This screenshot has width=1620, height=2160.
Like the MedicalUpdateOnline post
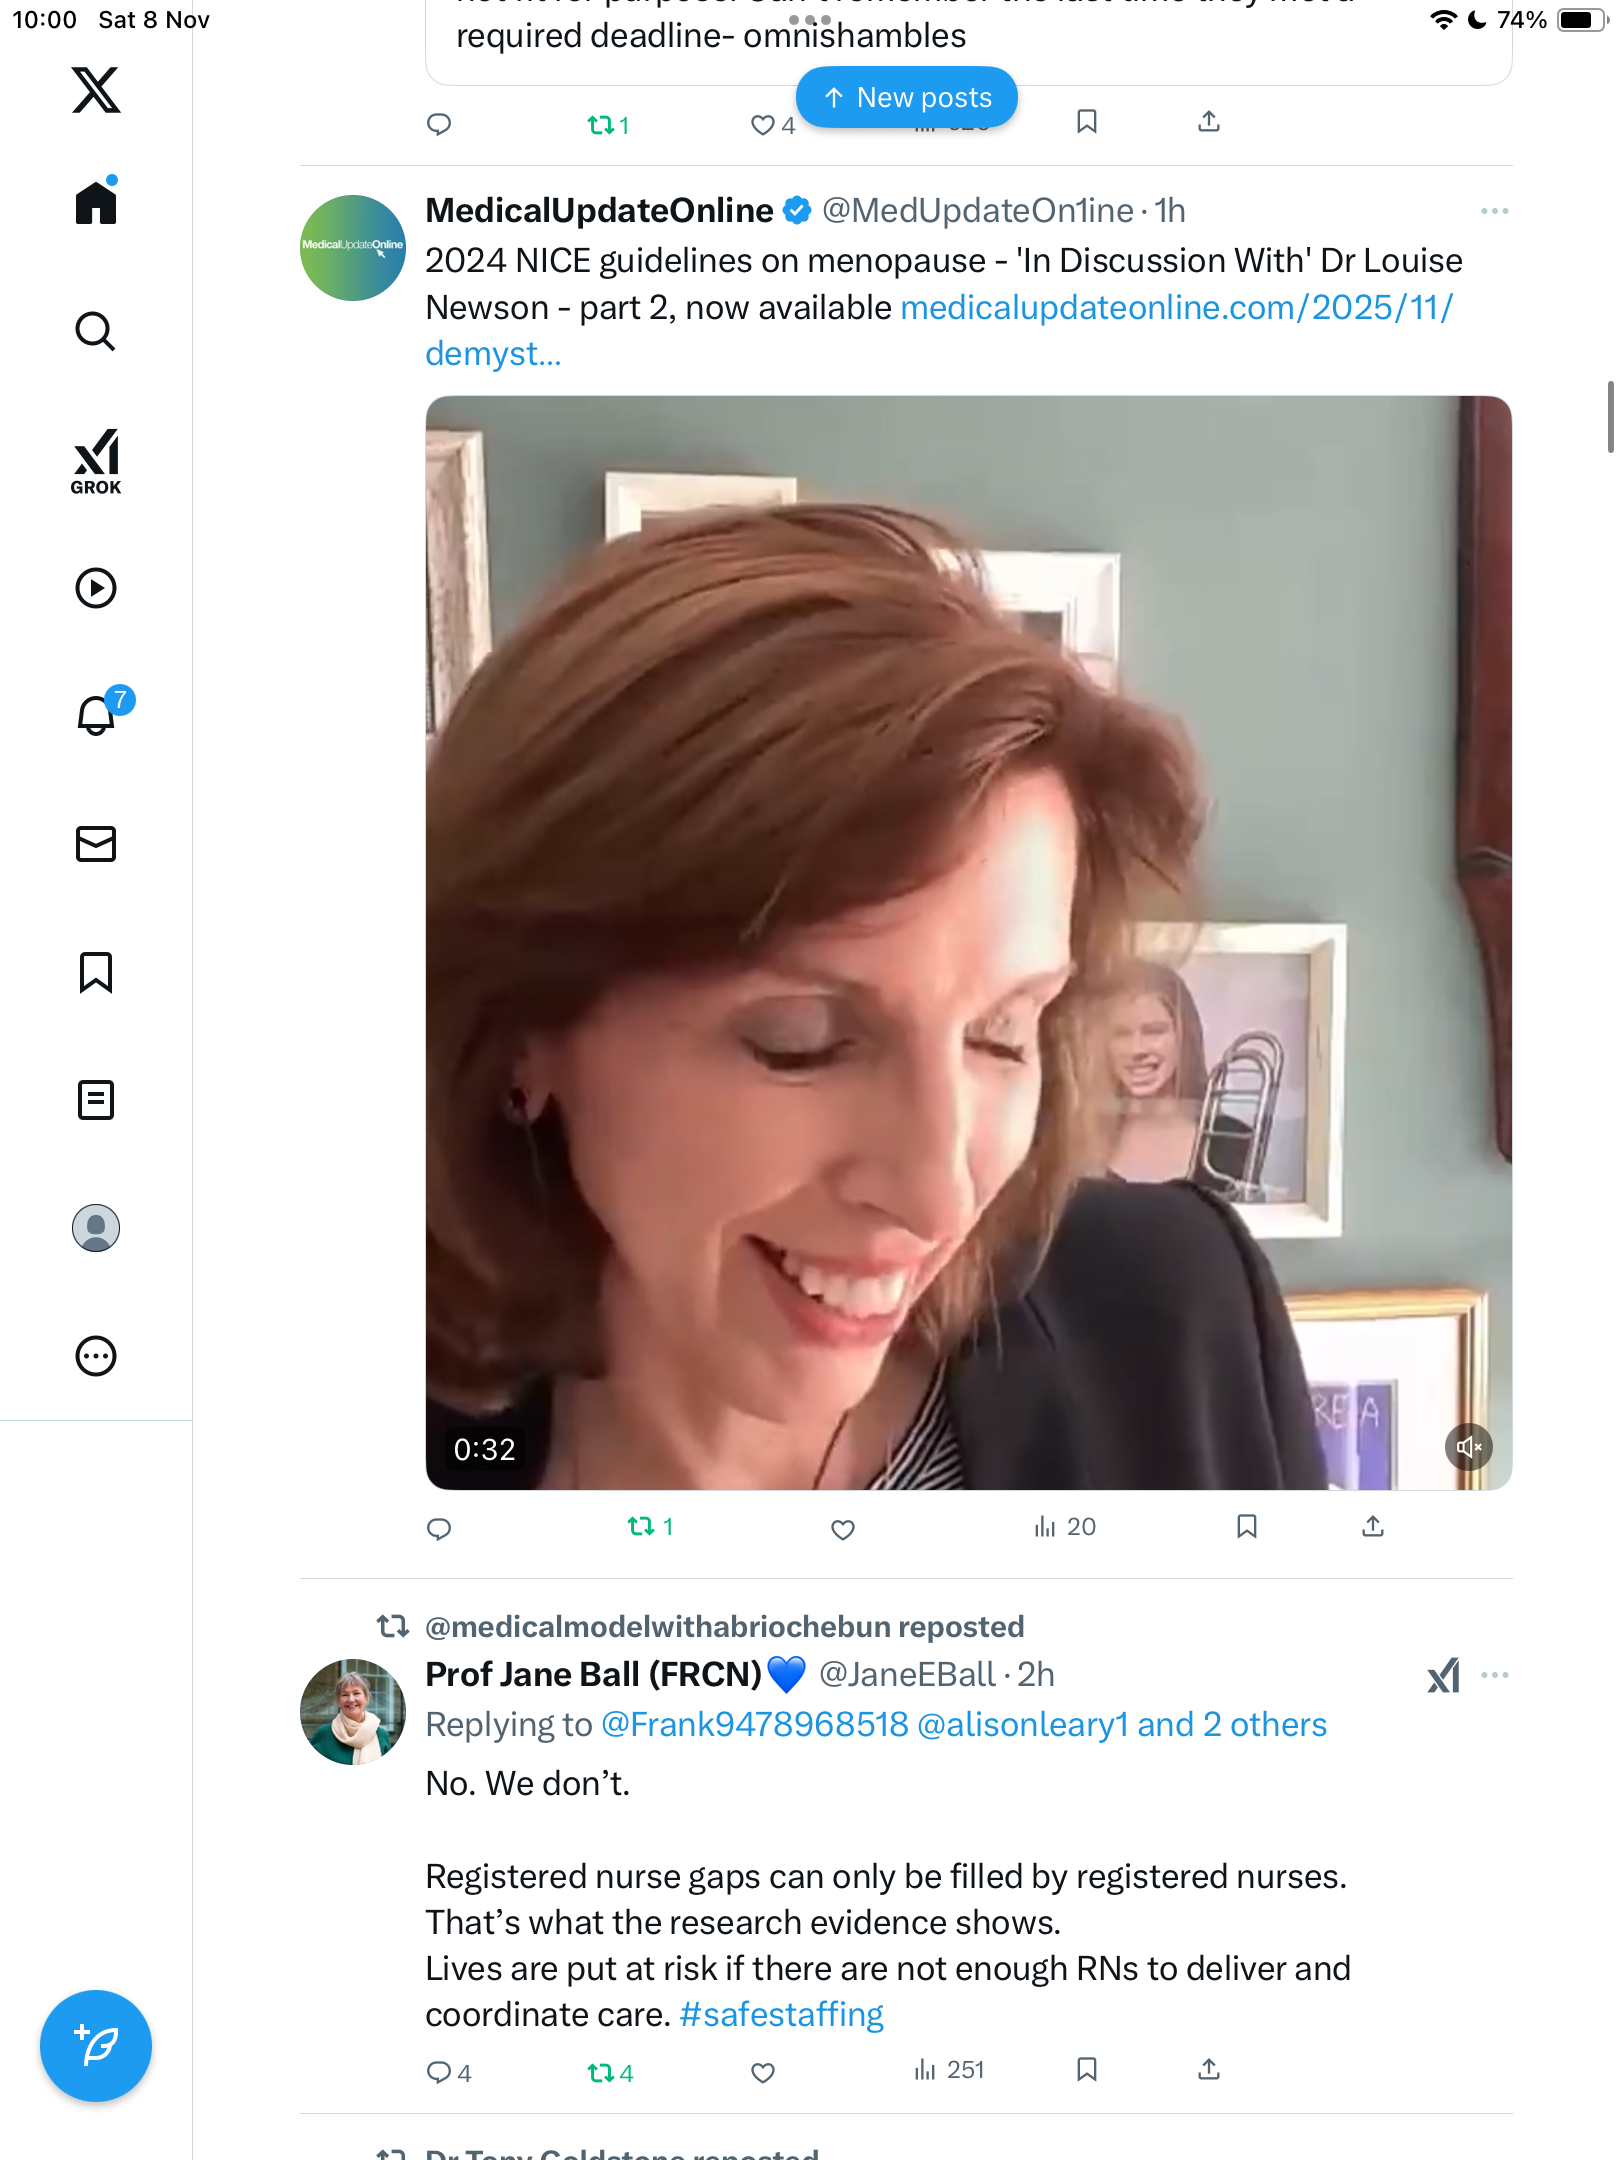pyautogui.click(x=843, y=1529)
